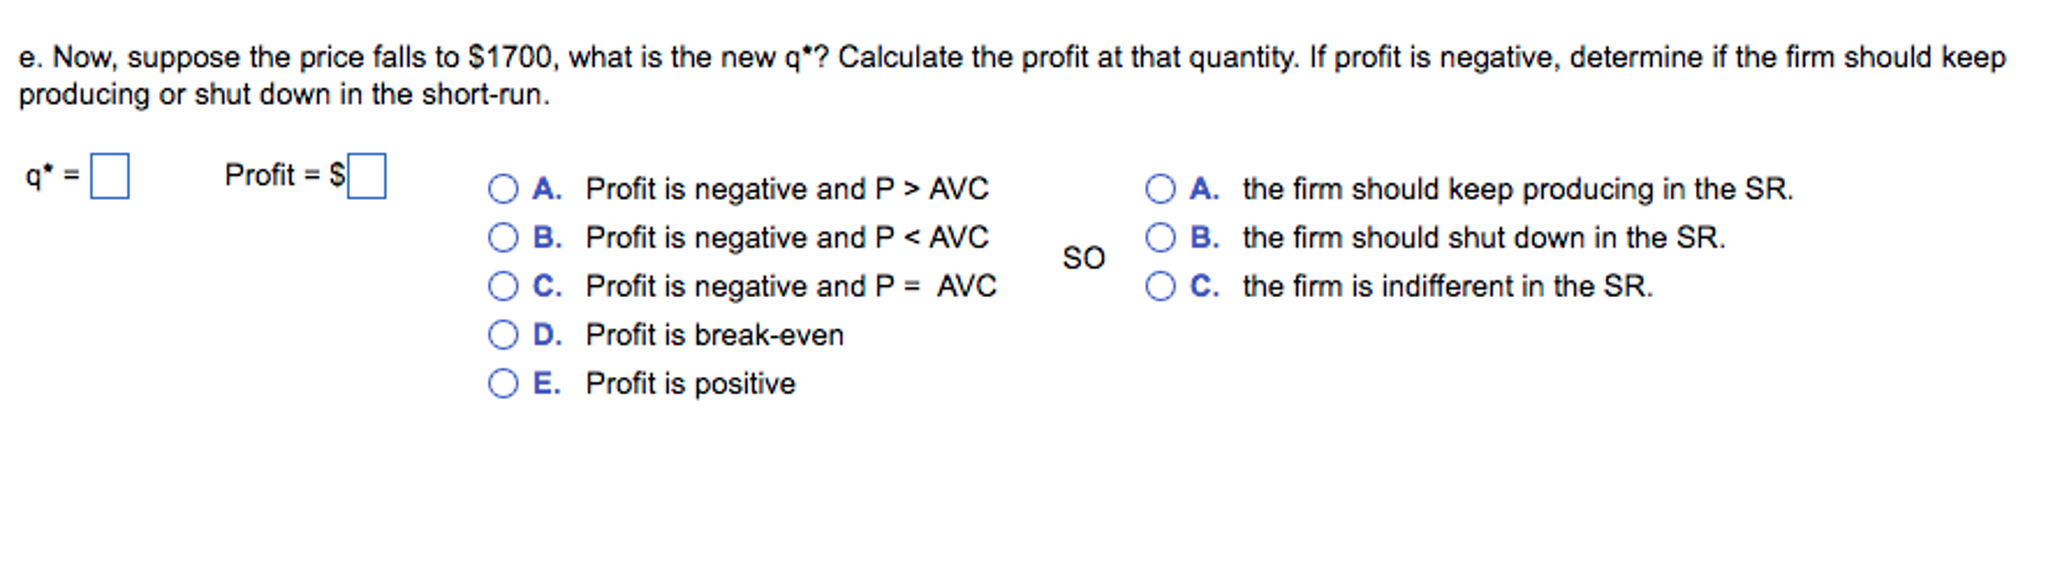Select the firm should keep producing option
Viewport: 2046px width, 579px height.
(x=1162, y=189)
